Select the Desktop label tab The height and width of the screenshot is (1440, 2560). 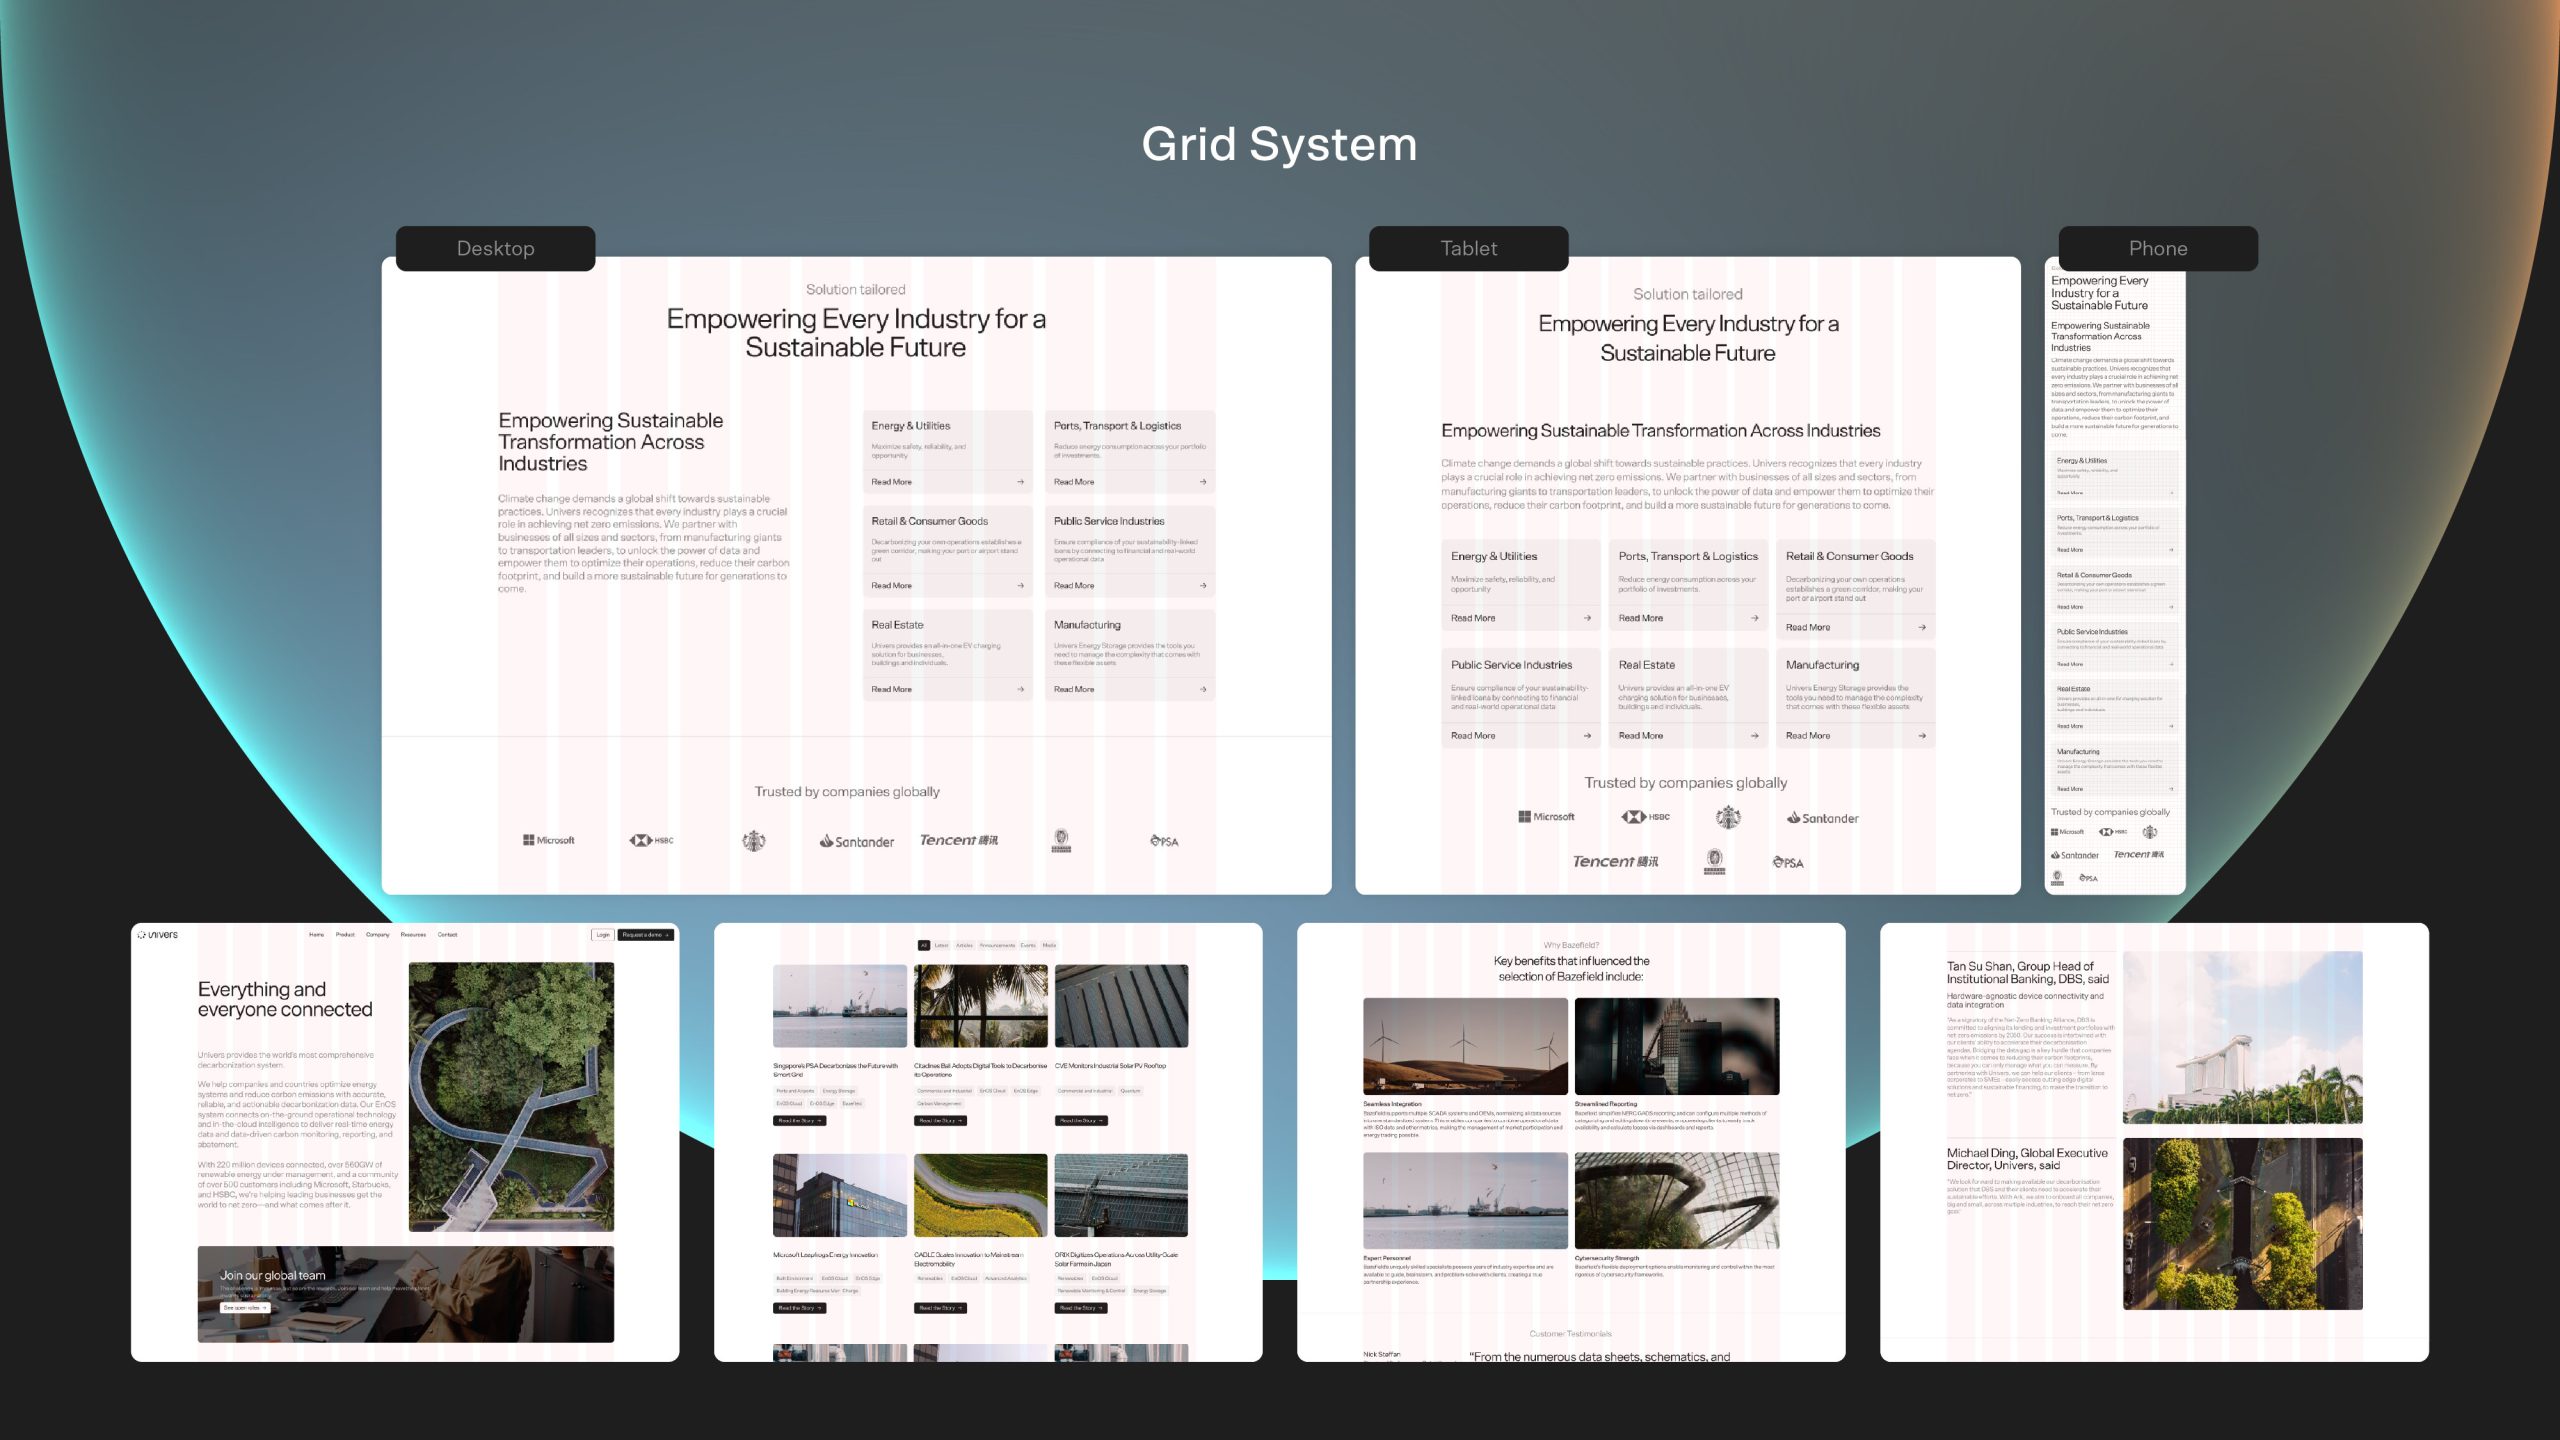495,248
